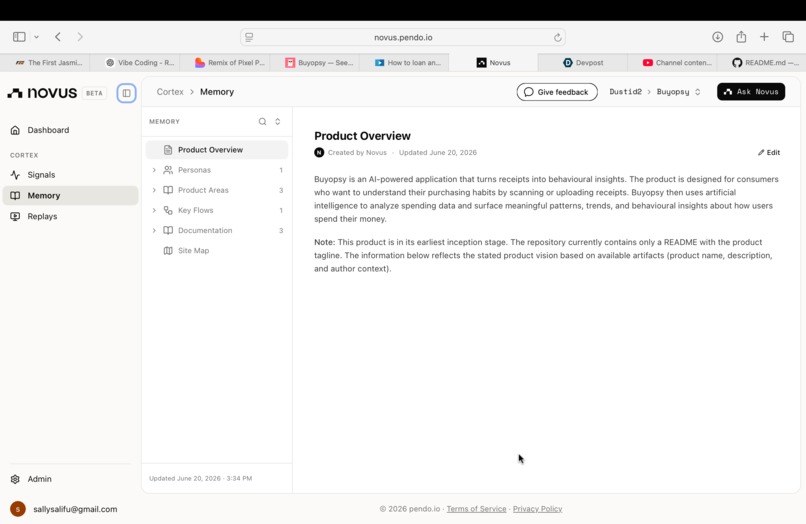Open the Terms of Service link
The width and height of the screenshot is (806, 524).
(x=476, y=509)
